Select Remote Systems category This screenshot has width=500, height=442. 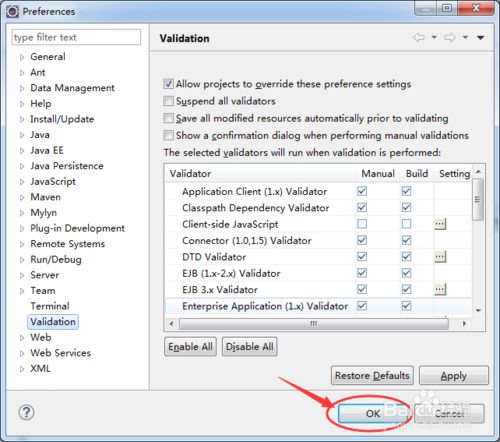(68, 244)
